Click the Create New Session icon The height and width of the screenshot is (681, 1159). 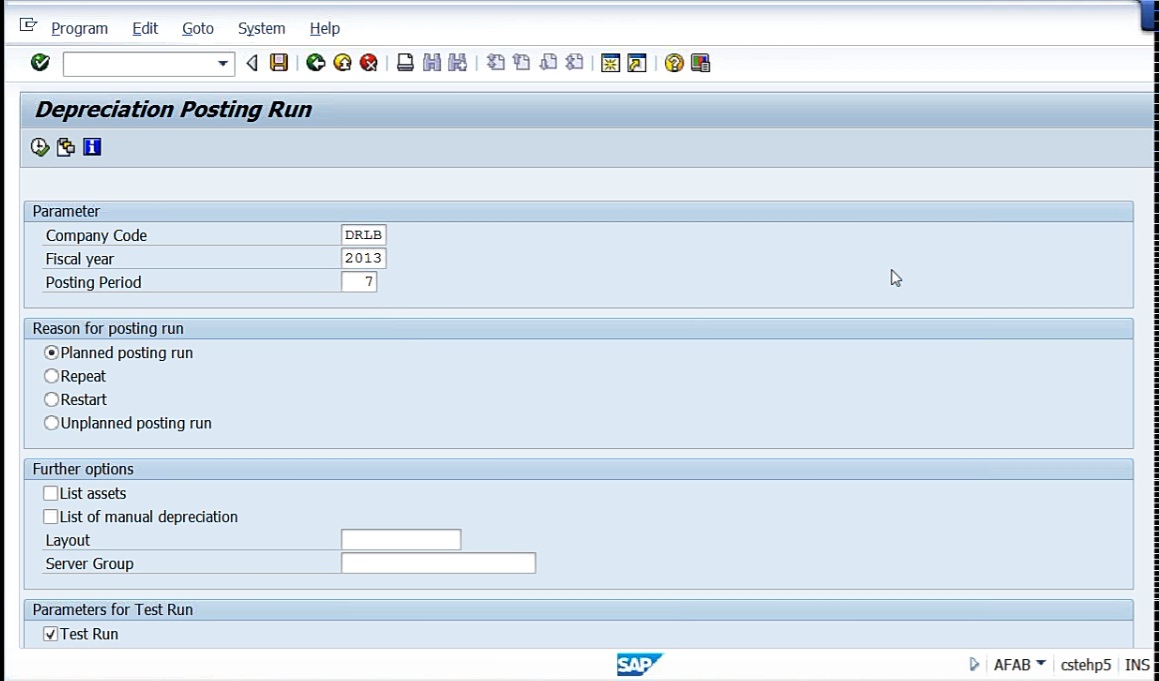click(x=611, y=63)
